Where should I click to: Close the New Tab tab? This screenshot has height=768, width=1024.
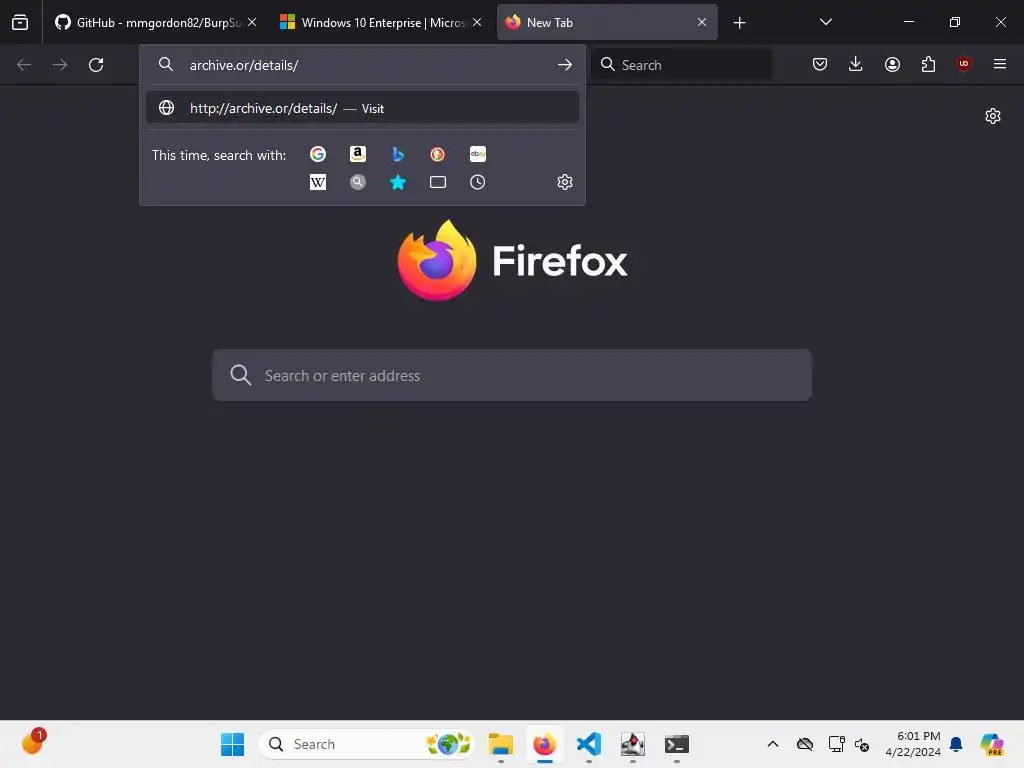pyautogui.click(x=702, y=22)
